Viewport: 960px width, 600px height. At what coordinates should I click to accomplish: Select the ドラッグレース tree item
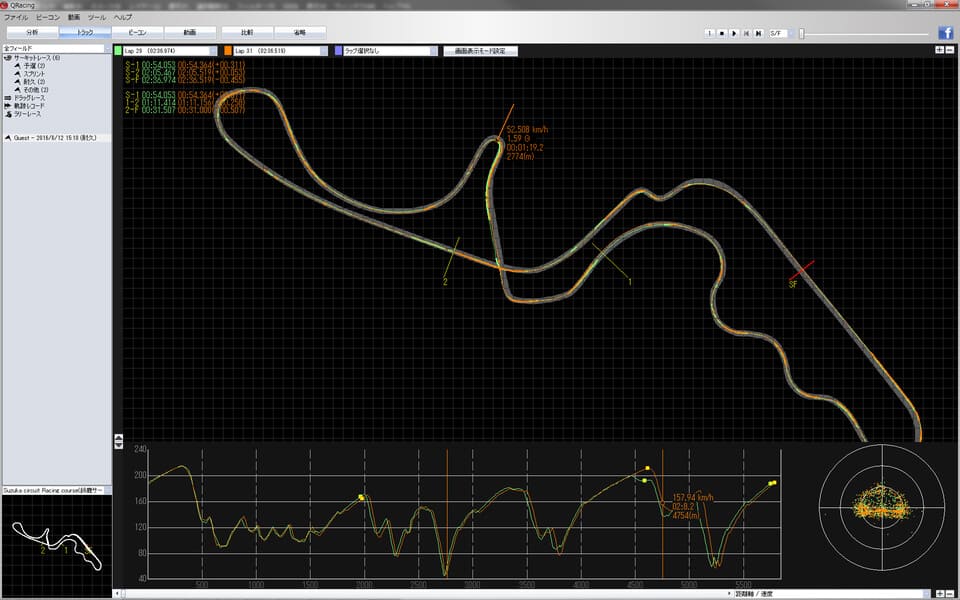pos(29,98)
